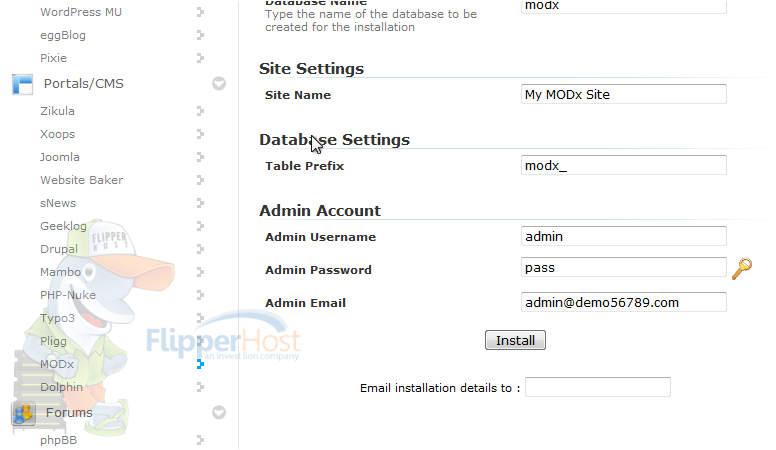
Task: Select Dolphin from the script list
Action: coord(61,387)
